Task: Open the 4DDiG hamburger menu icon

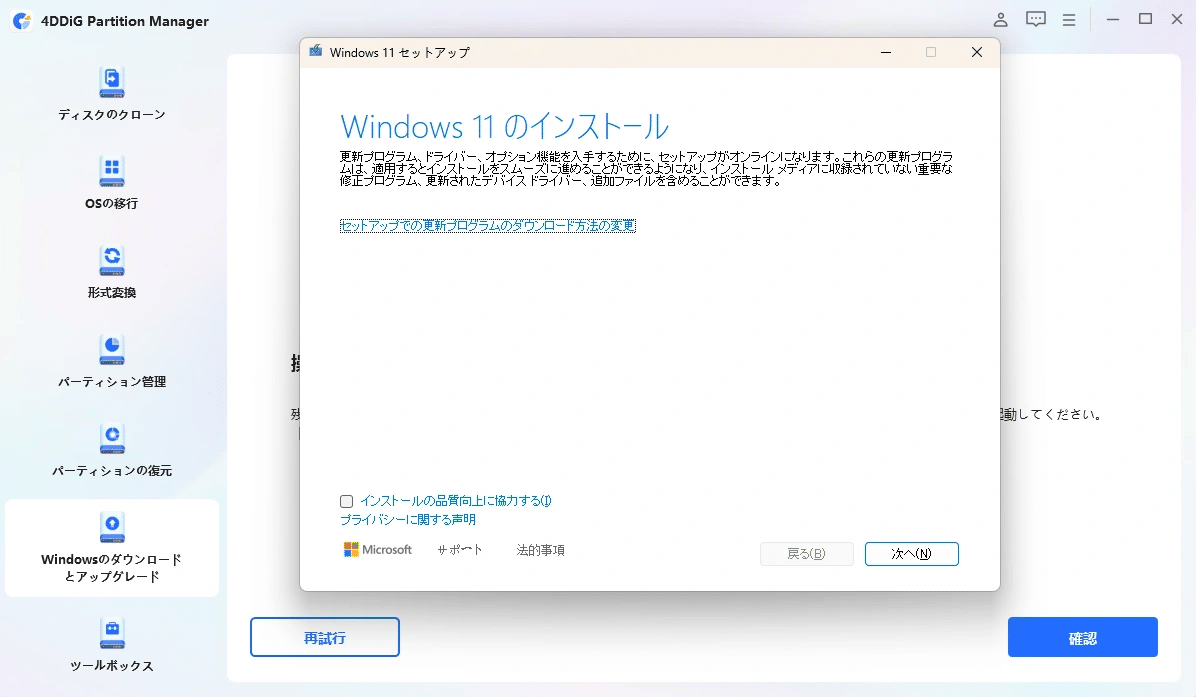Action: point(1069,21)
